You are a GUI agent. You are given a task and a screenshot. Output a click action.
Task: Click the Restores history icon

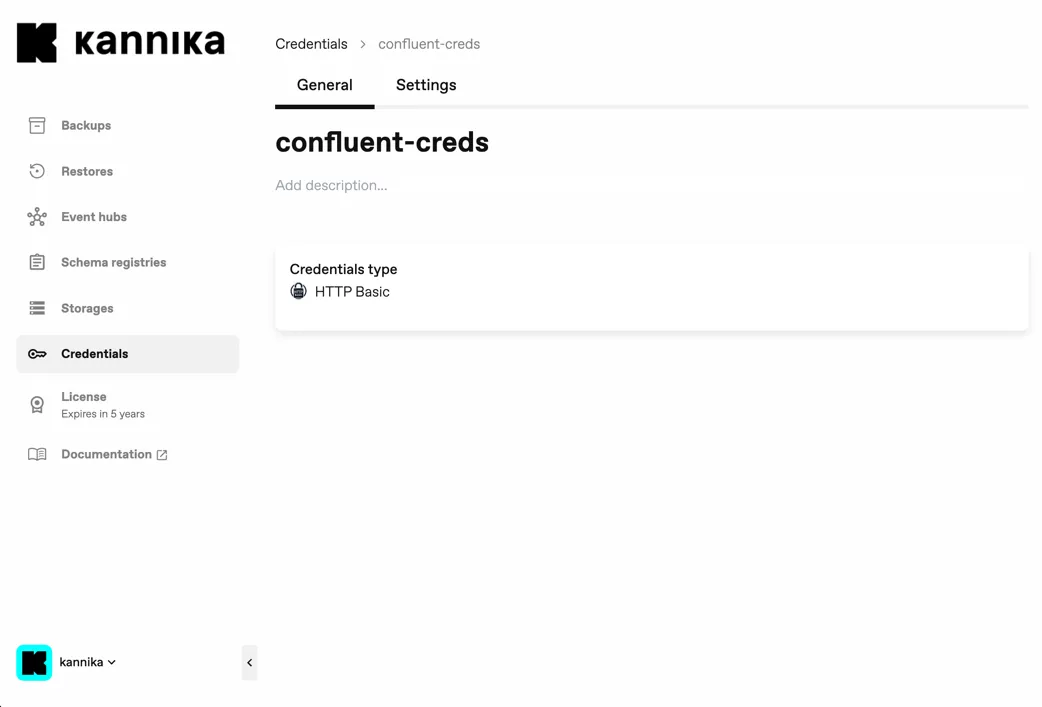point(37,171)
